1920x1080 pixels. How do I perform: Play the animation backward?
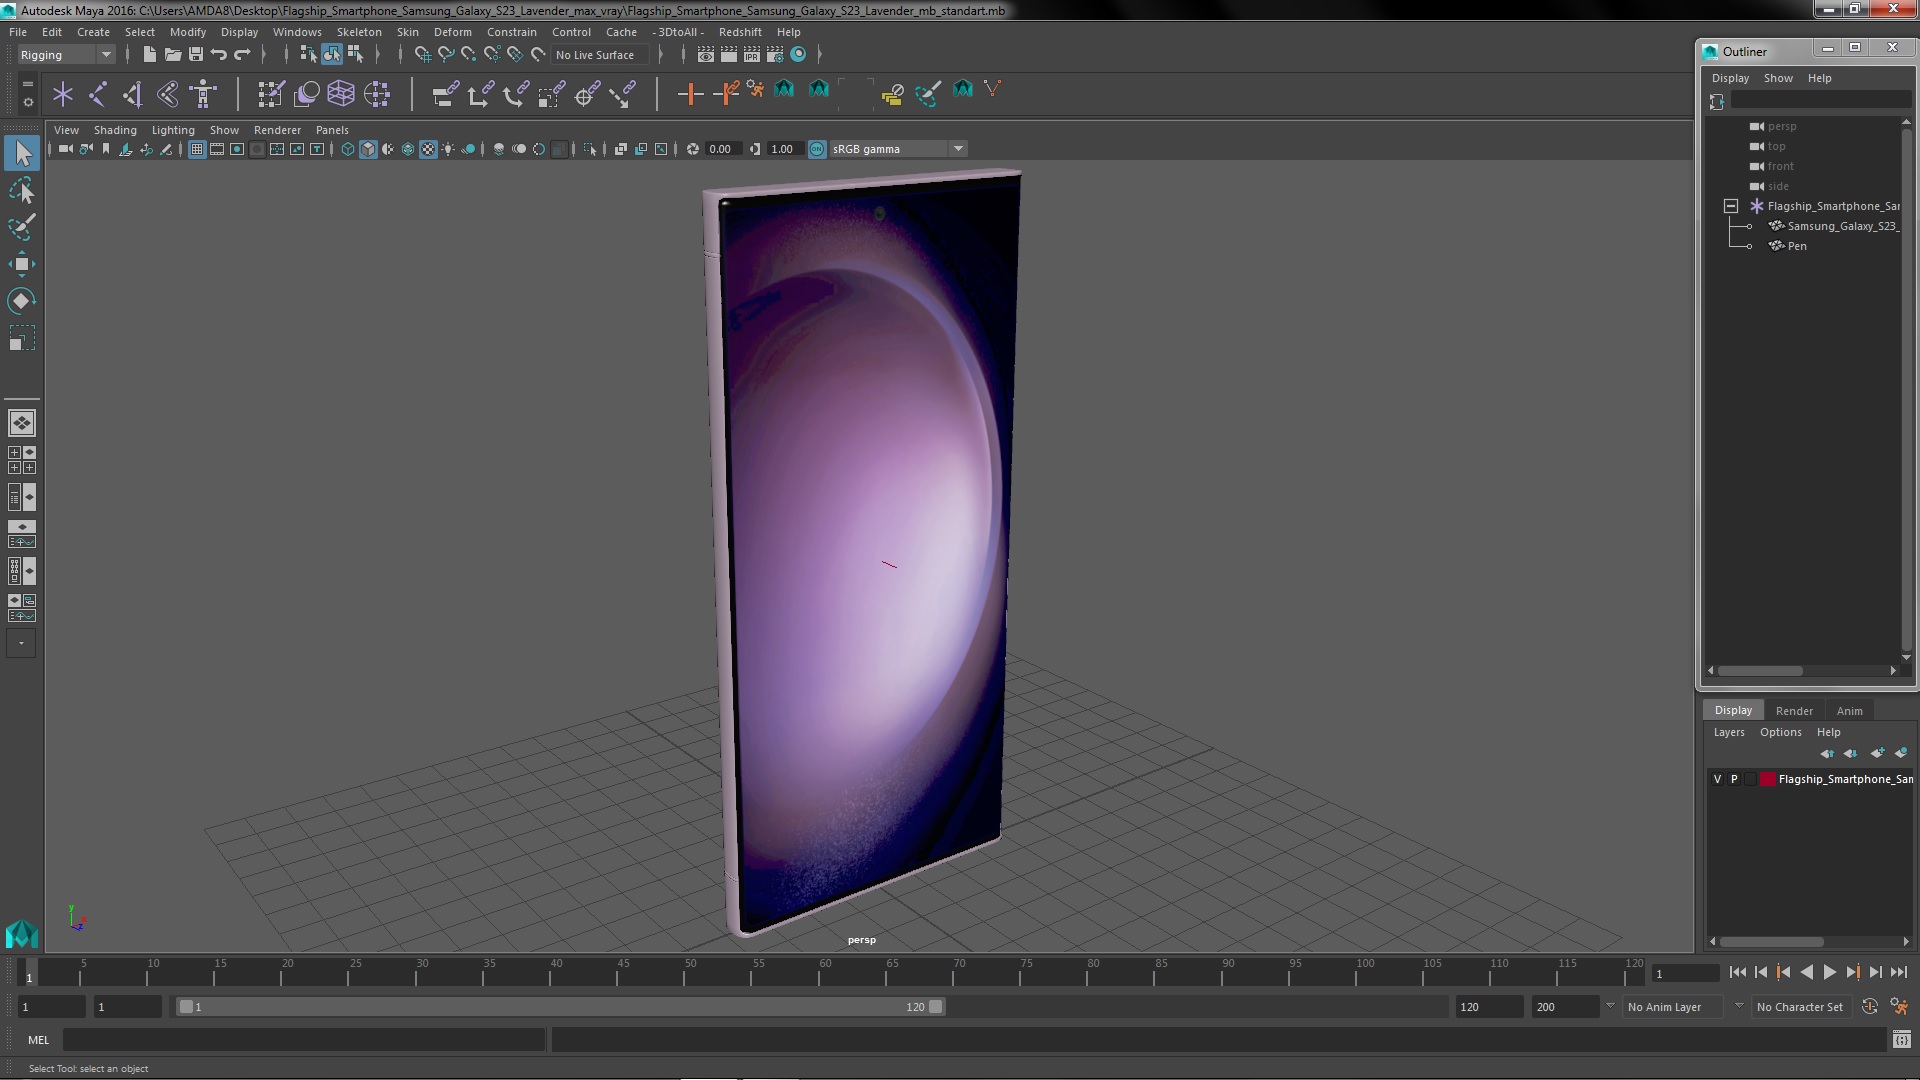[1806, 972]
